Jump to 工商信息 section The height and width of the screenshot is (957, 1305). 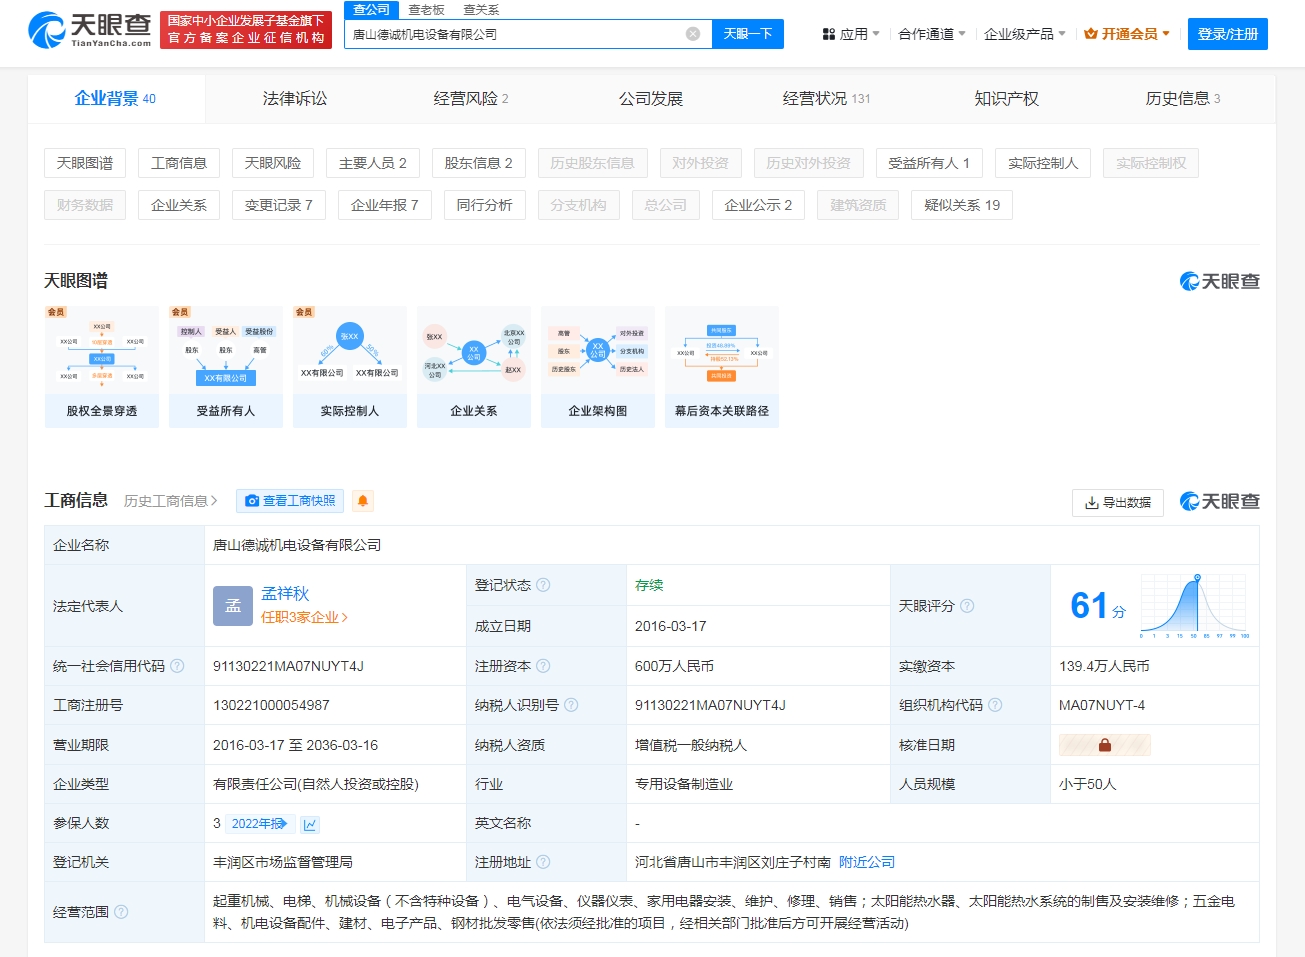pos(179,163)
